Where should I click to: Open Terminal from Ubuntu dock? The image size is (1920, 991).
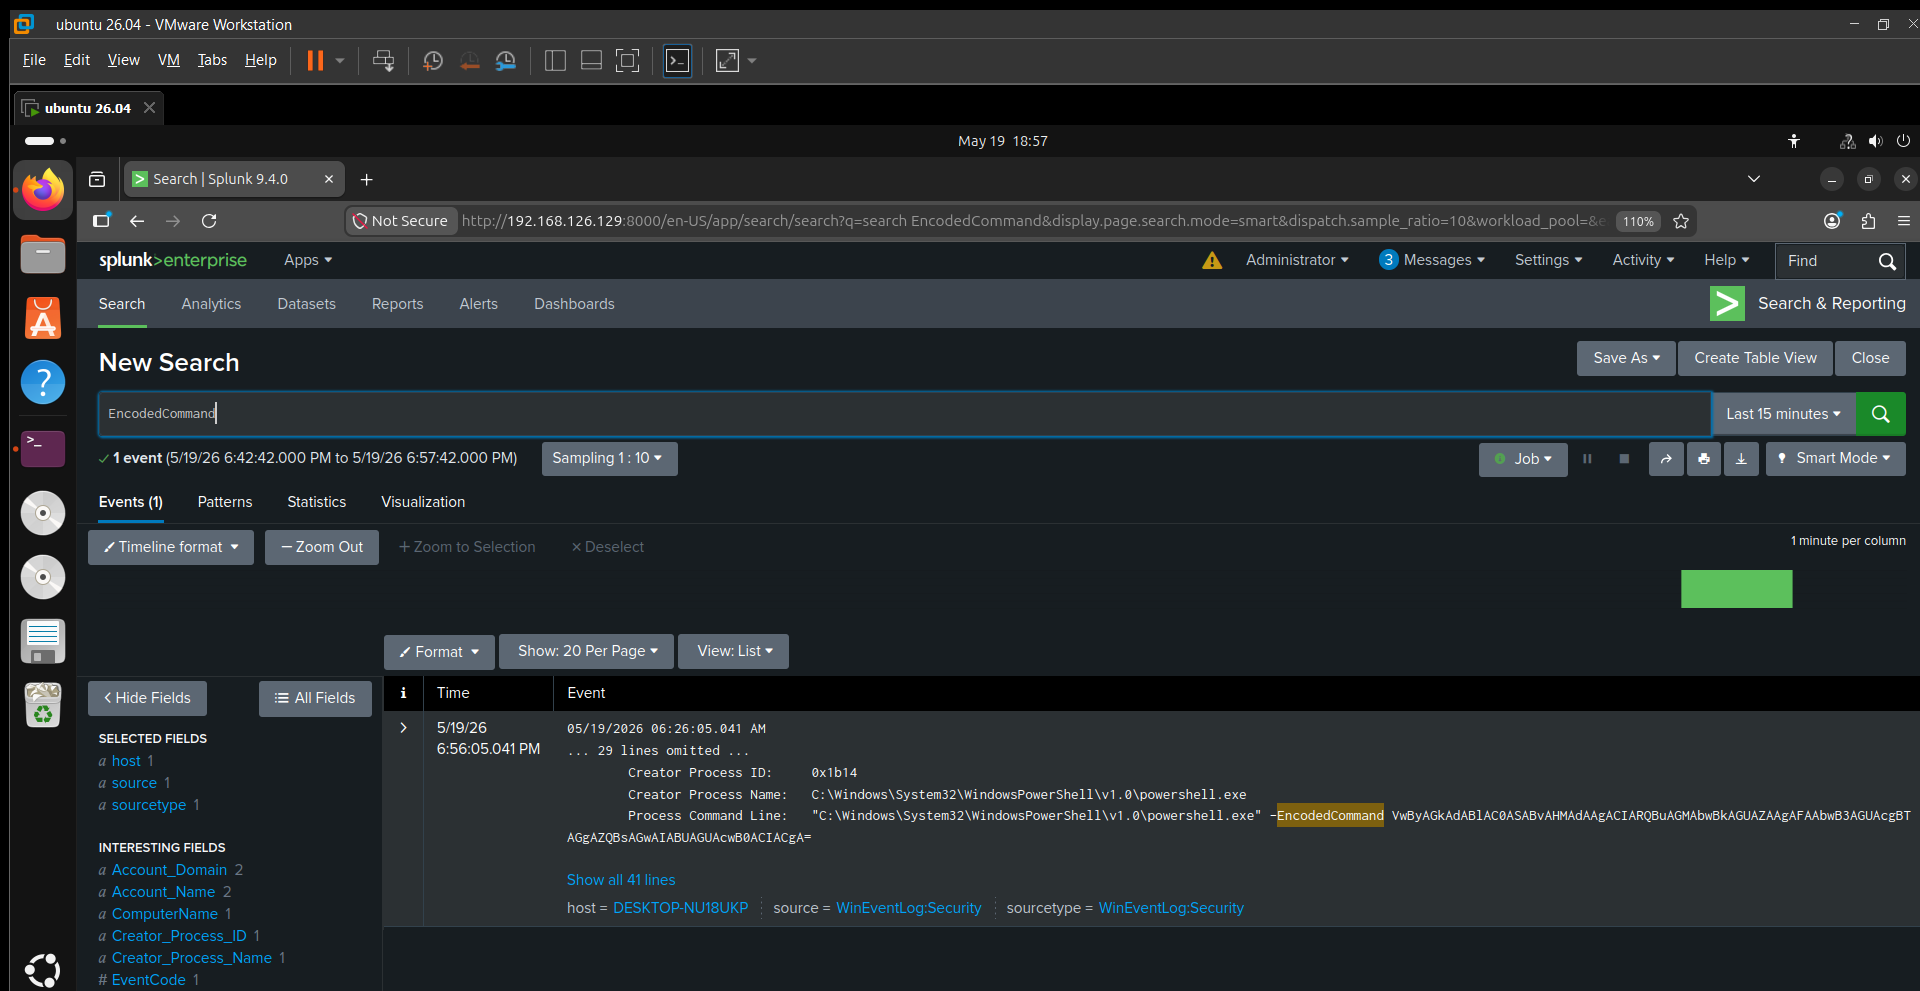click(x=43, y=449)
